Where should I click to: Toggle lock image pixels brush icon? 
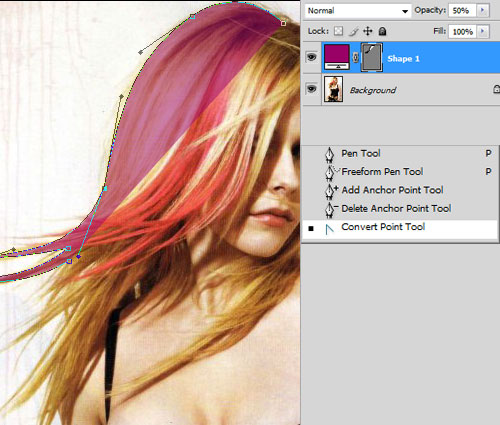coord(353,31)
